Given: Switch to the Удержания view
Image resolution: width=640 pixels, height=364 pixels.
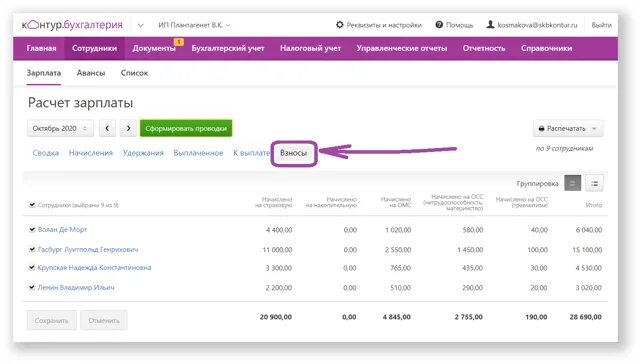Looking at the screenshot, I should click(x=143, y=153).
